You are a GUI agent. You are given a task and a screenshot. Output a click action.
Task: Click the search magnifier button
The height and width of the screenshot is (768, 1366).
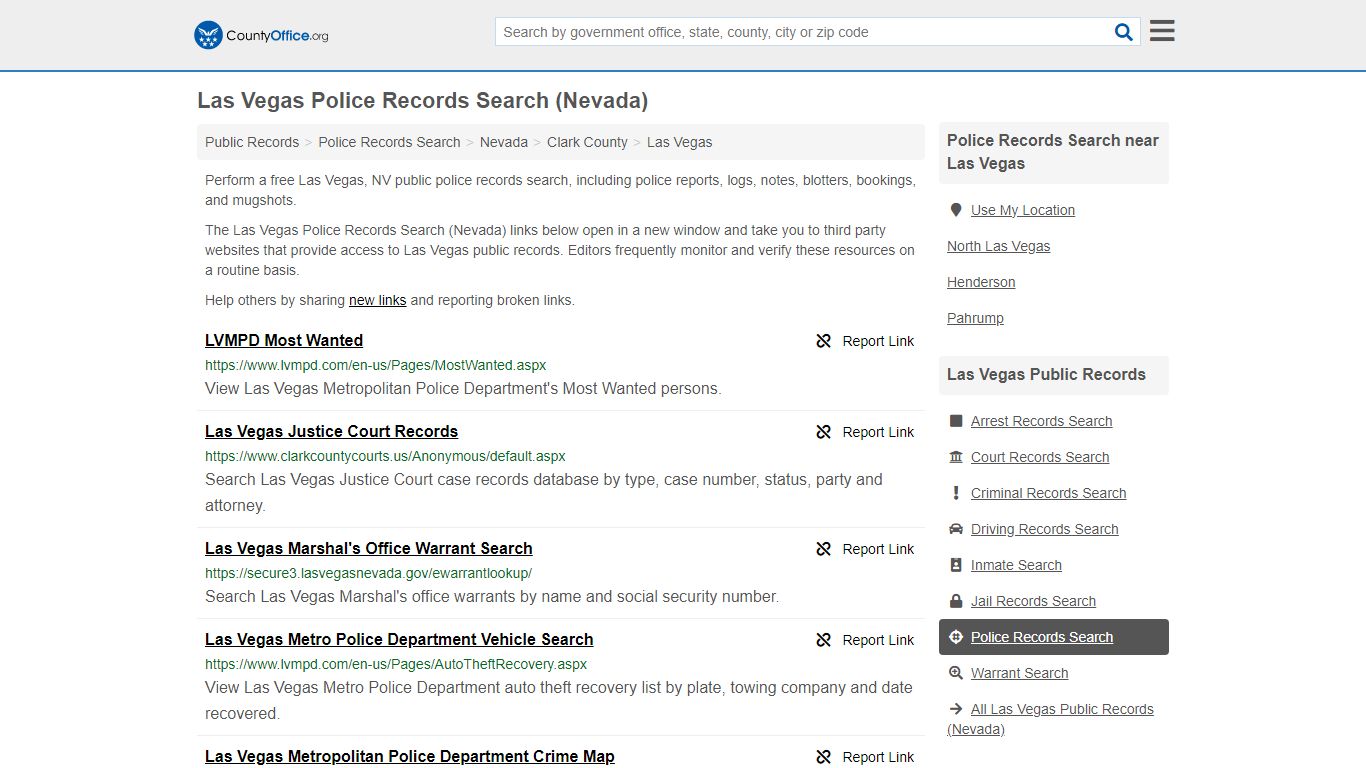(x=1124, y=32)
